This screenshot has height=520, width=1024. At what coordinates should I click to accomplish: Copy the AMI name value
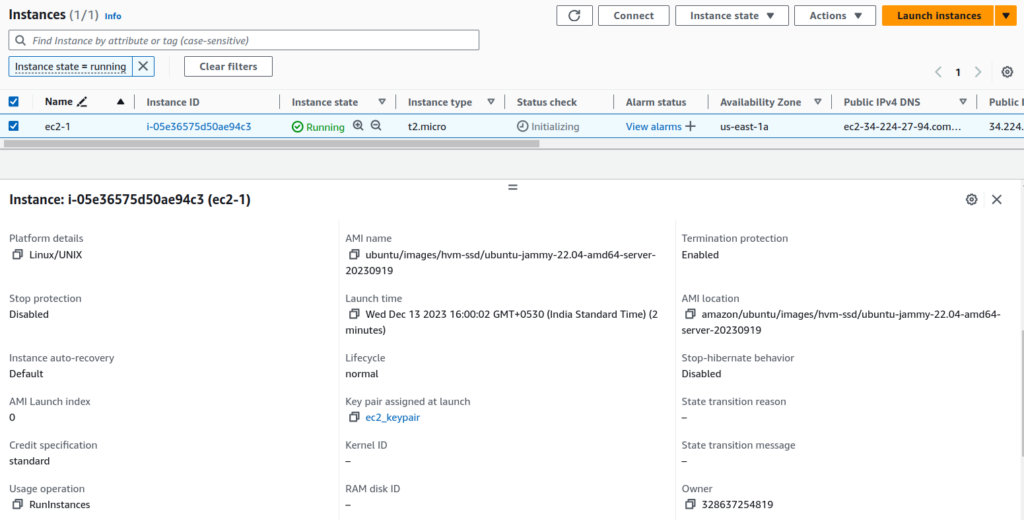[x=354, y=255]
